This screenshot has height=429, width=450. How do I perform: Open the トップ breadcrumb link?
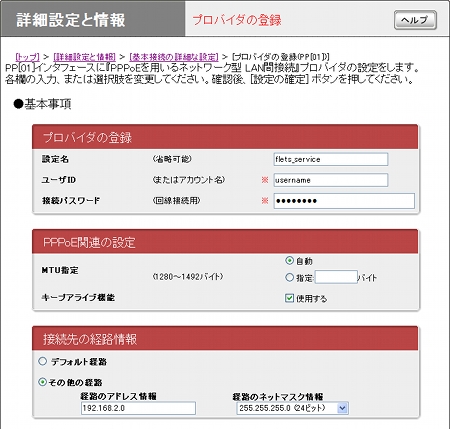pyautogui.click(x=27, y=57)
